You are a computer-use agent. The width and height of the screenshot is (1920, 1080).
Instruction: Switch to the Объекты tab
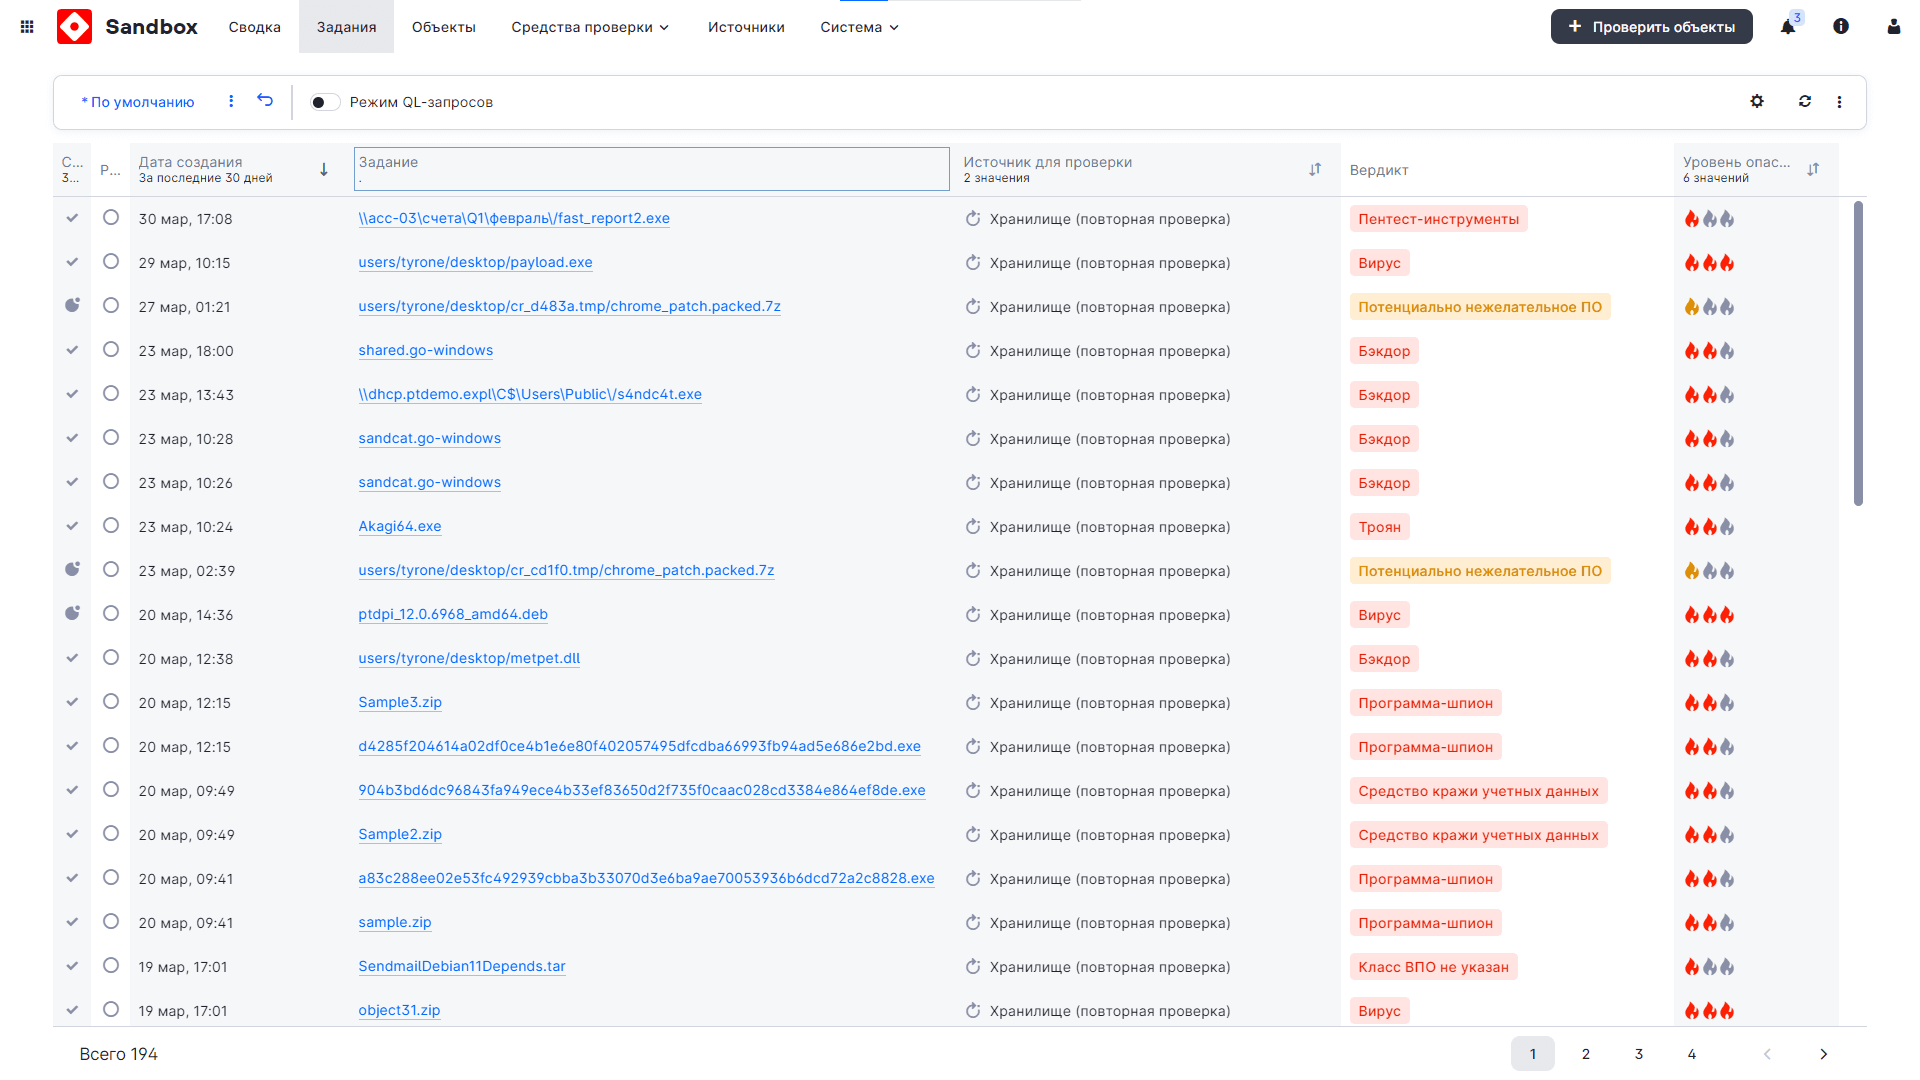(x=443, y=27)
